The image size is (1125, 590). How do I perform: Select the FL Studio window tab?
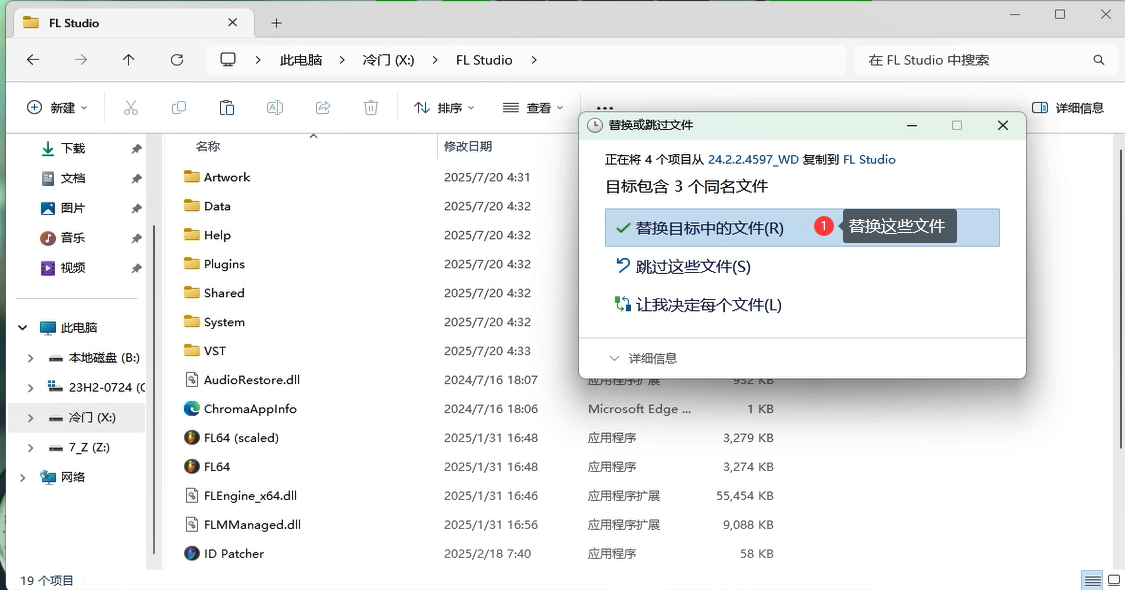[131, 23]
